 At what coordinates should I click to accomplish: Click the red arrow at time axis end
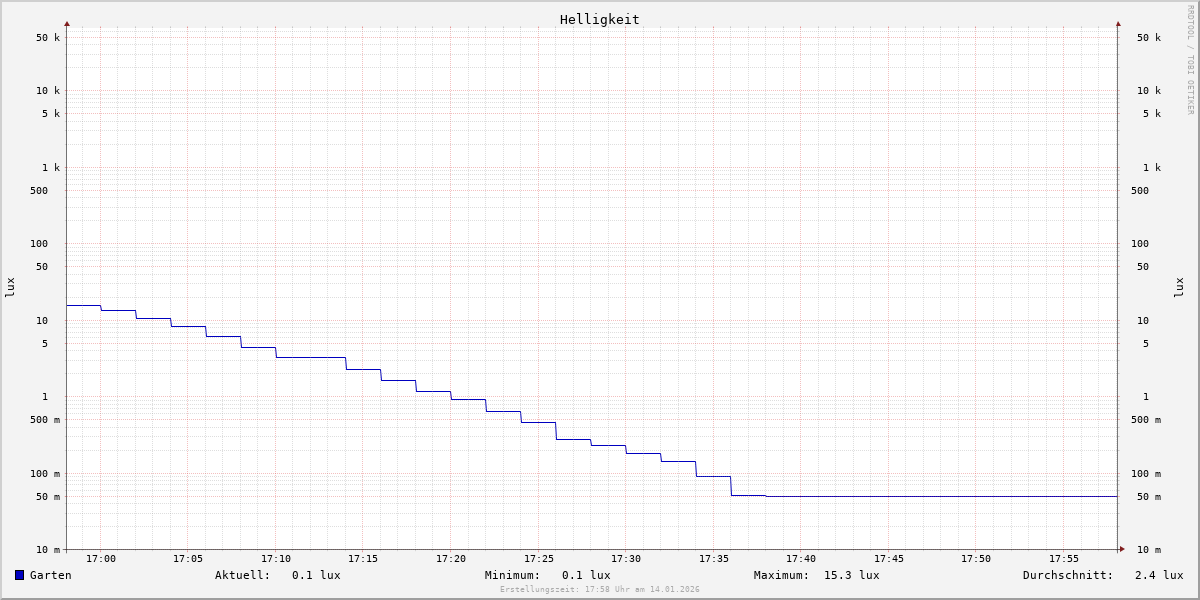tap(1122, 549)
